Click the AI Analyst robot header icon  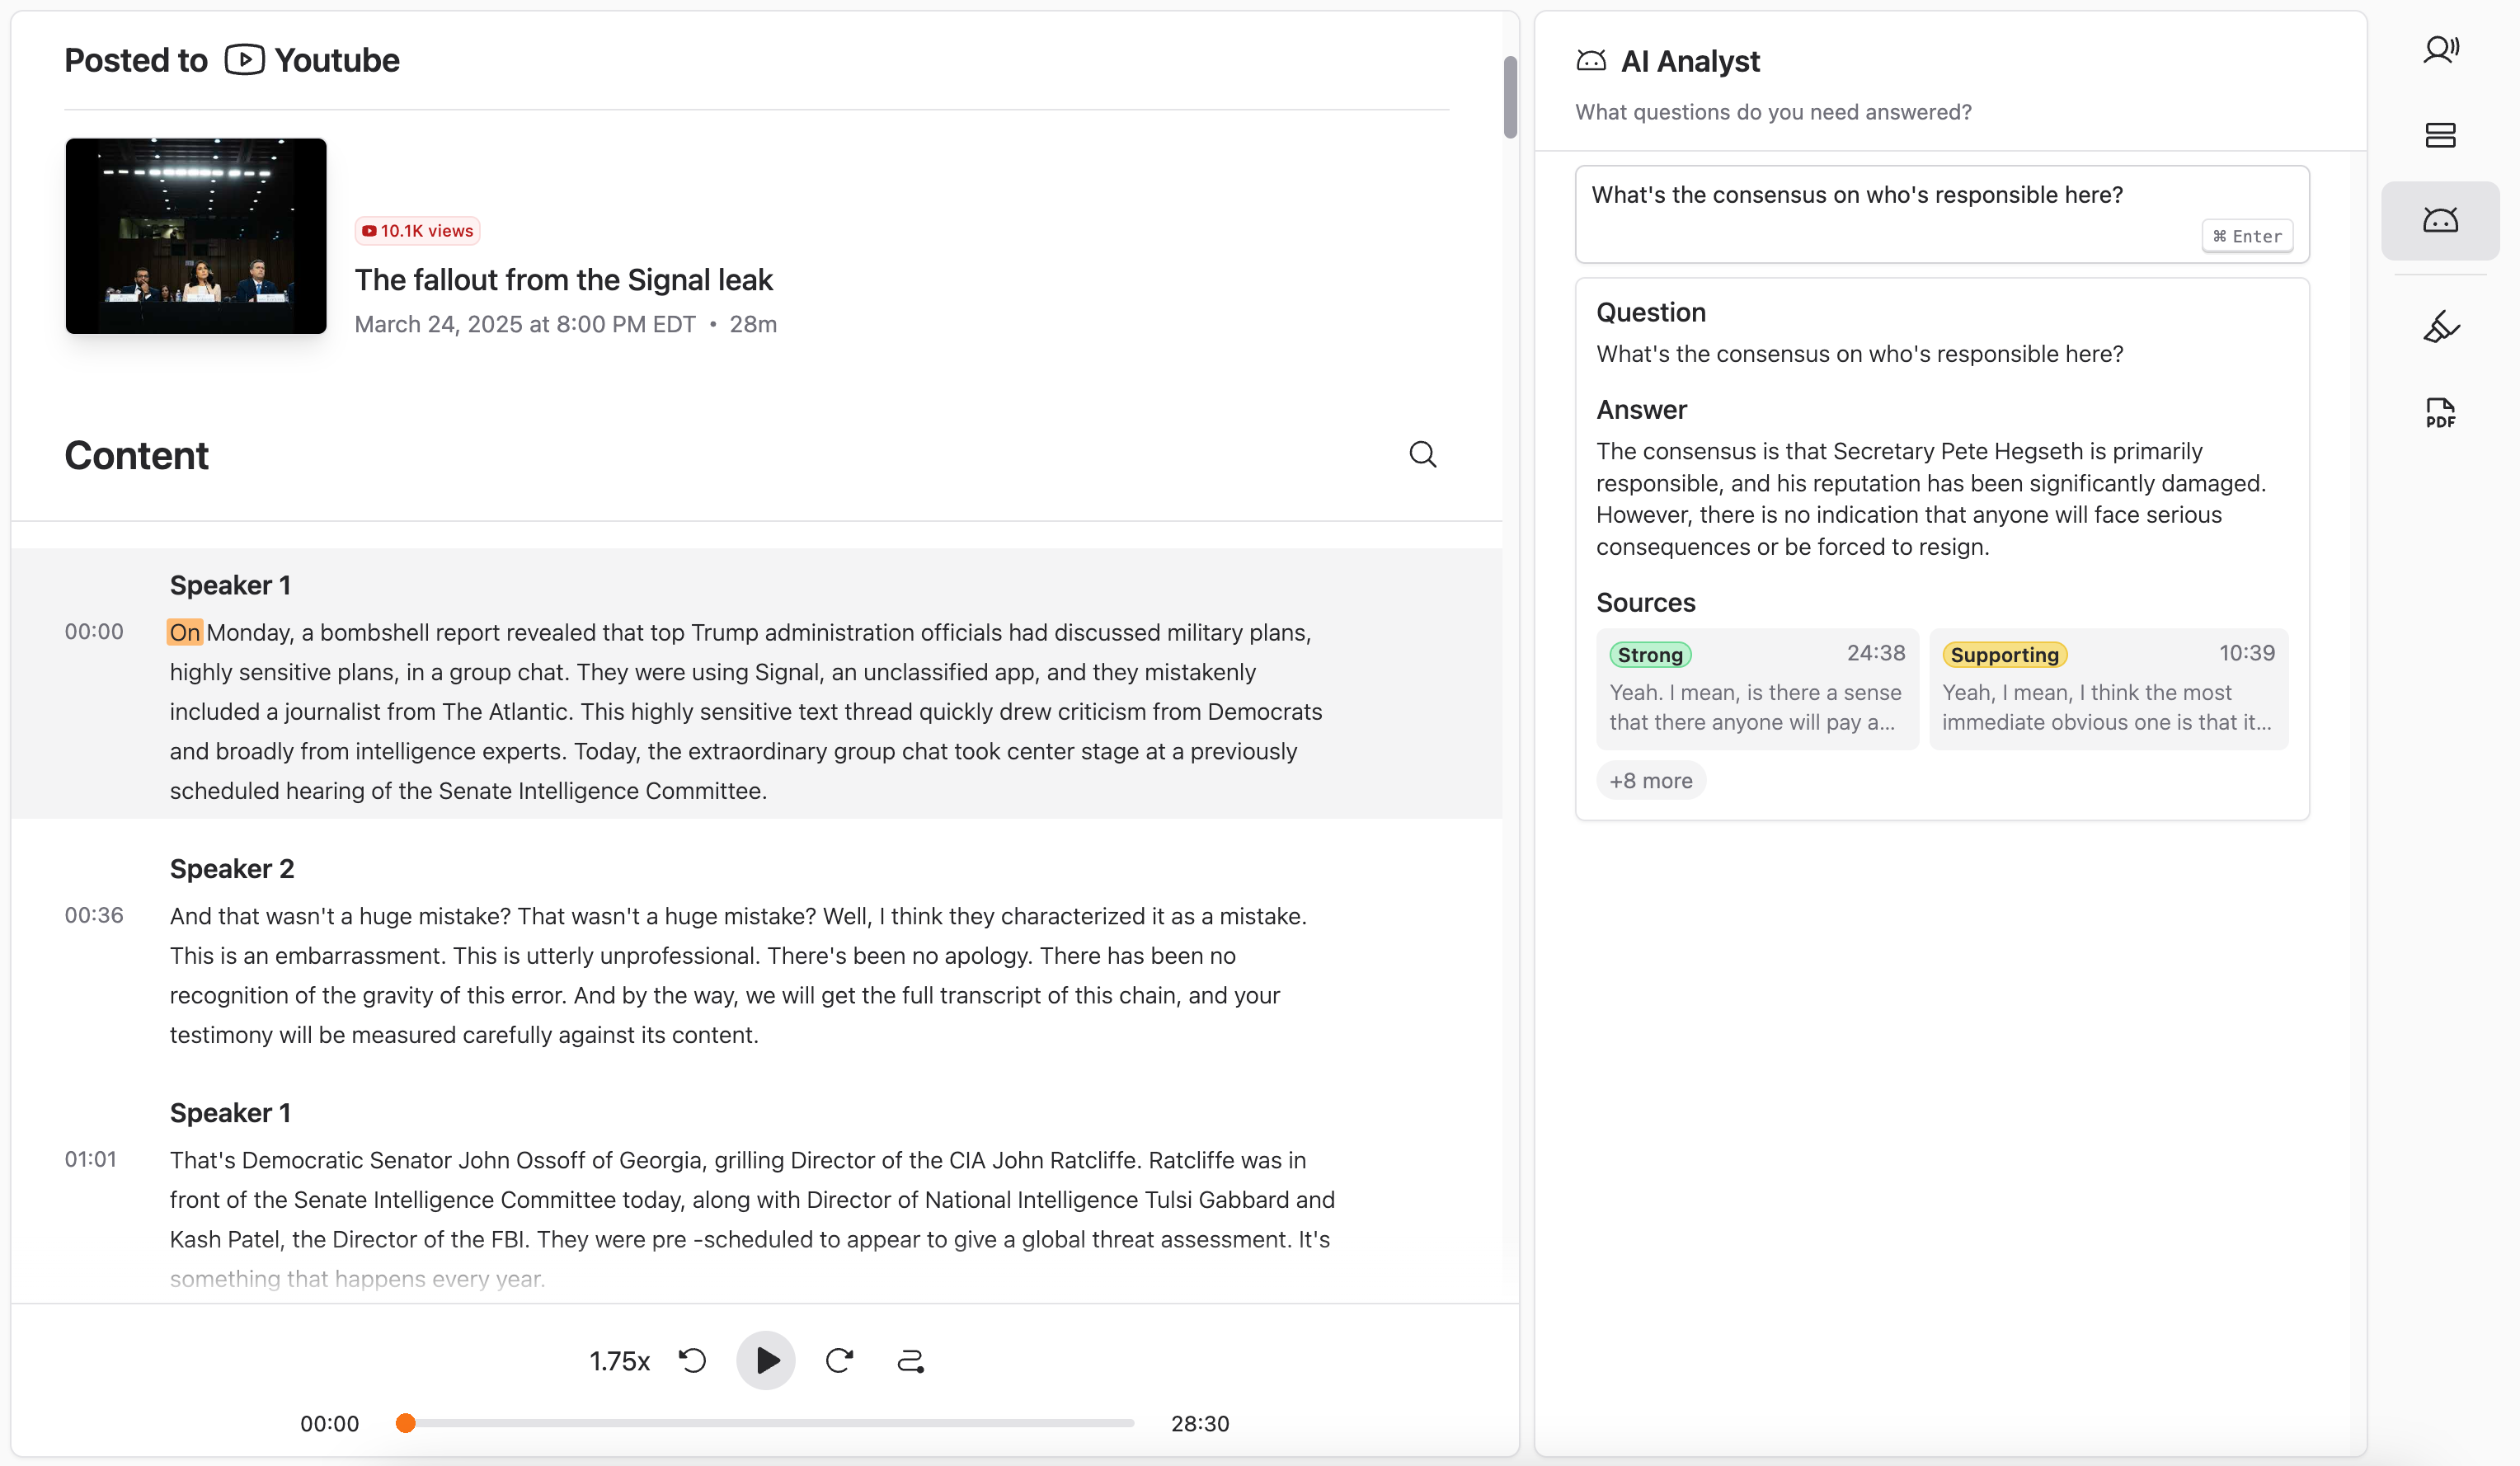click(x=1591, y=61)
